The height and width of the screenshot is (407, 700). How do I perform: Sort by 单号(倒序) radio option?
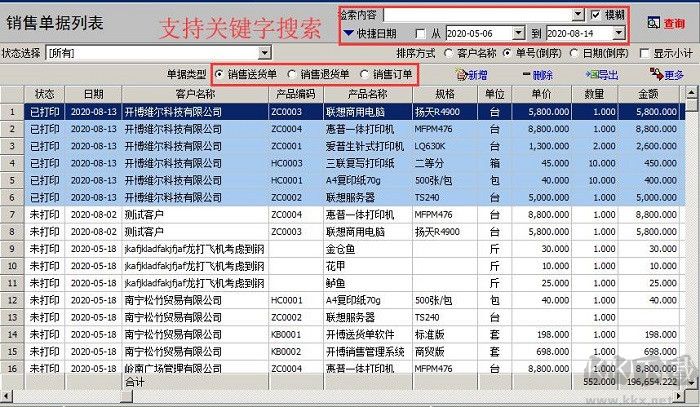(507, 53)
